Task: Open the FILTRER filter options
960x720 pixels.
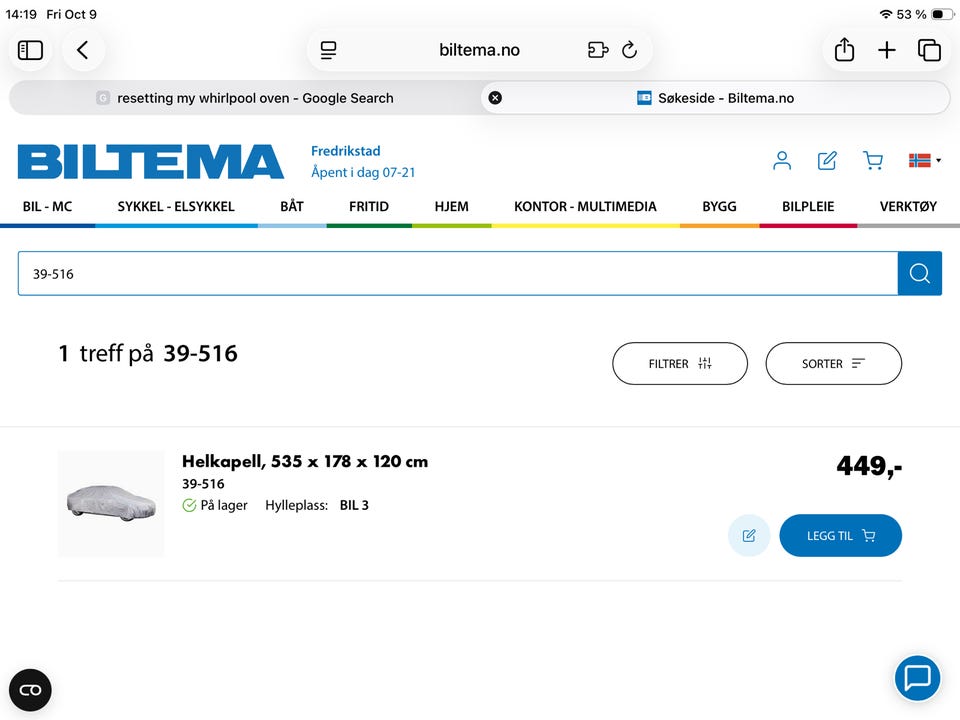Action: point(680,364)
